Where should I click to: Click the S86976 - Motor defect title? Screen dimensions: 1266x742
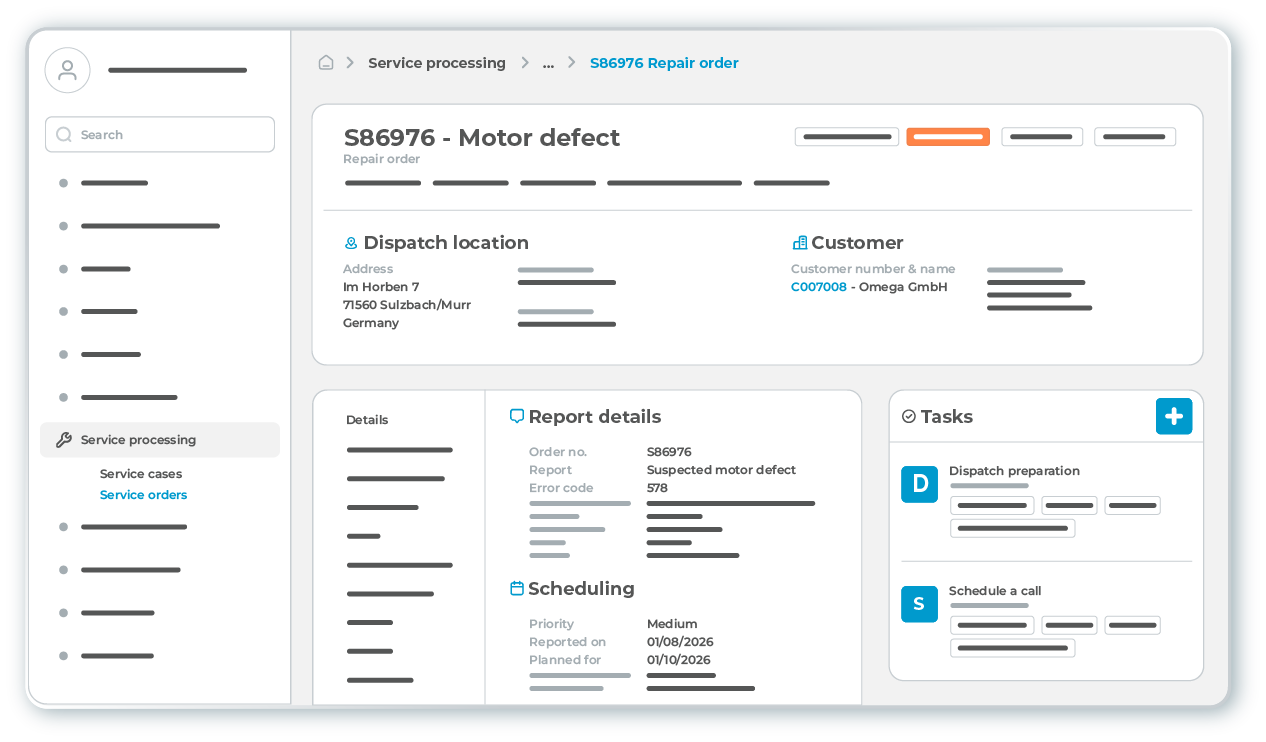(x=482, y=138)
